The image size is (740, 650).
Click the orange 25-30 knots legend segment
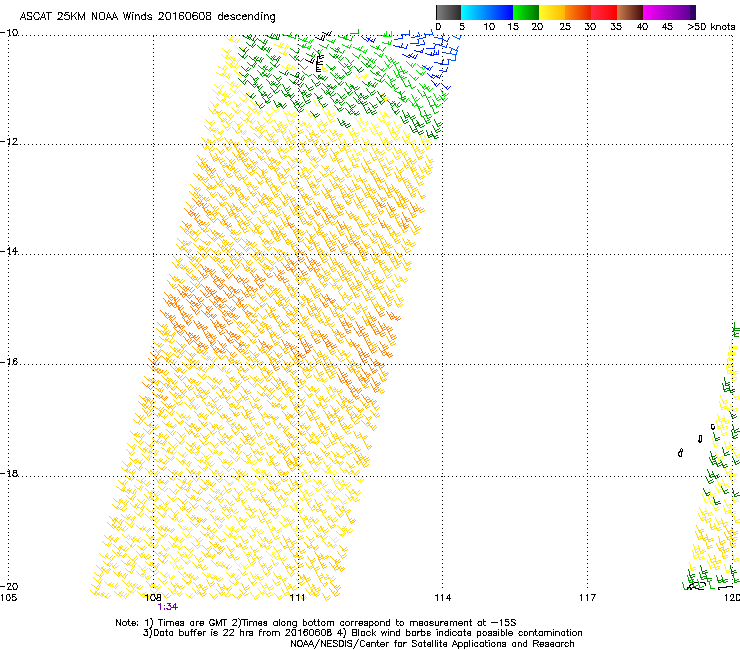[x=578, y=12]
